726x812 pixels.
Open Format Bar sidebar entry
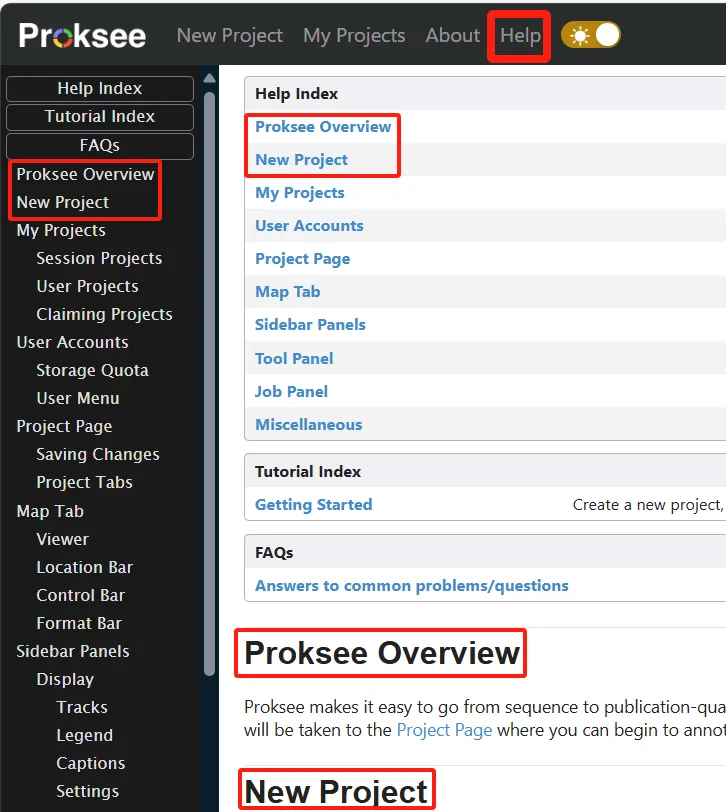[x=79, y=623]
